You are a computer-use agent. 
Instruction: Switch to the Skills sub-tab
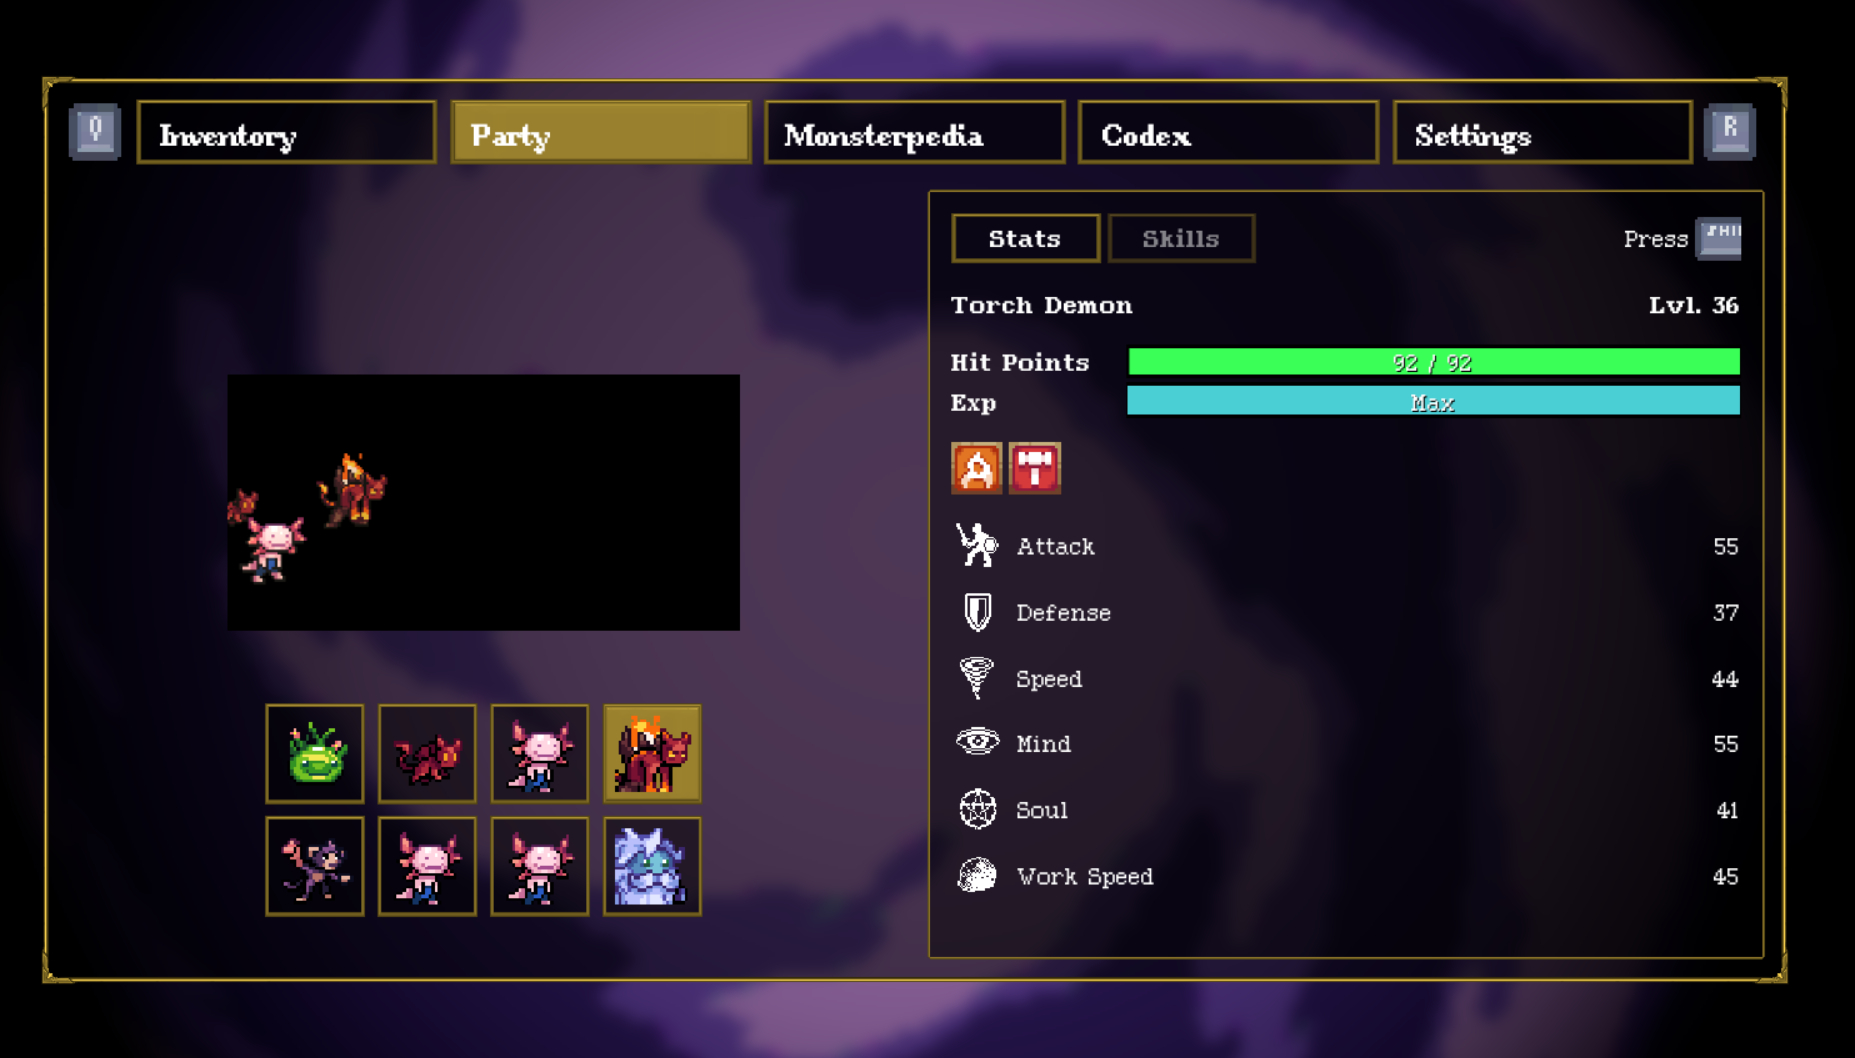point(1181,238)
